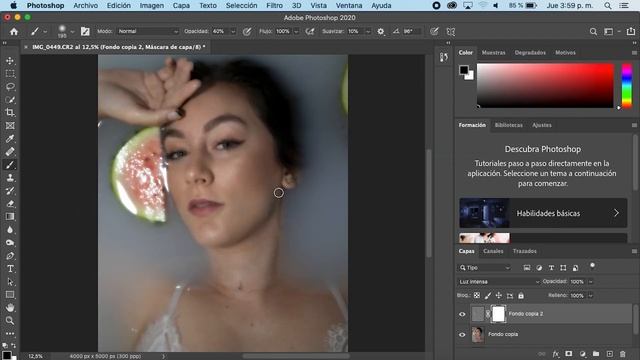640x360 pixels.
Task: Select the Lasso tool
Action: [10, 87]
